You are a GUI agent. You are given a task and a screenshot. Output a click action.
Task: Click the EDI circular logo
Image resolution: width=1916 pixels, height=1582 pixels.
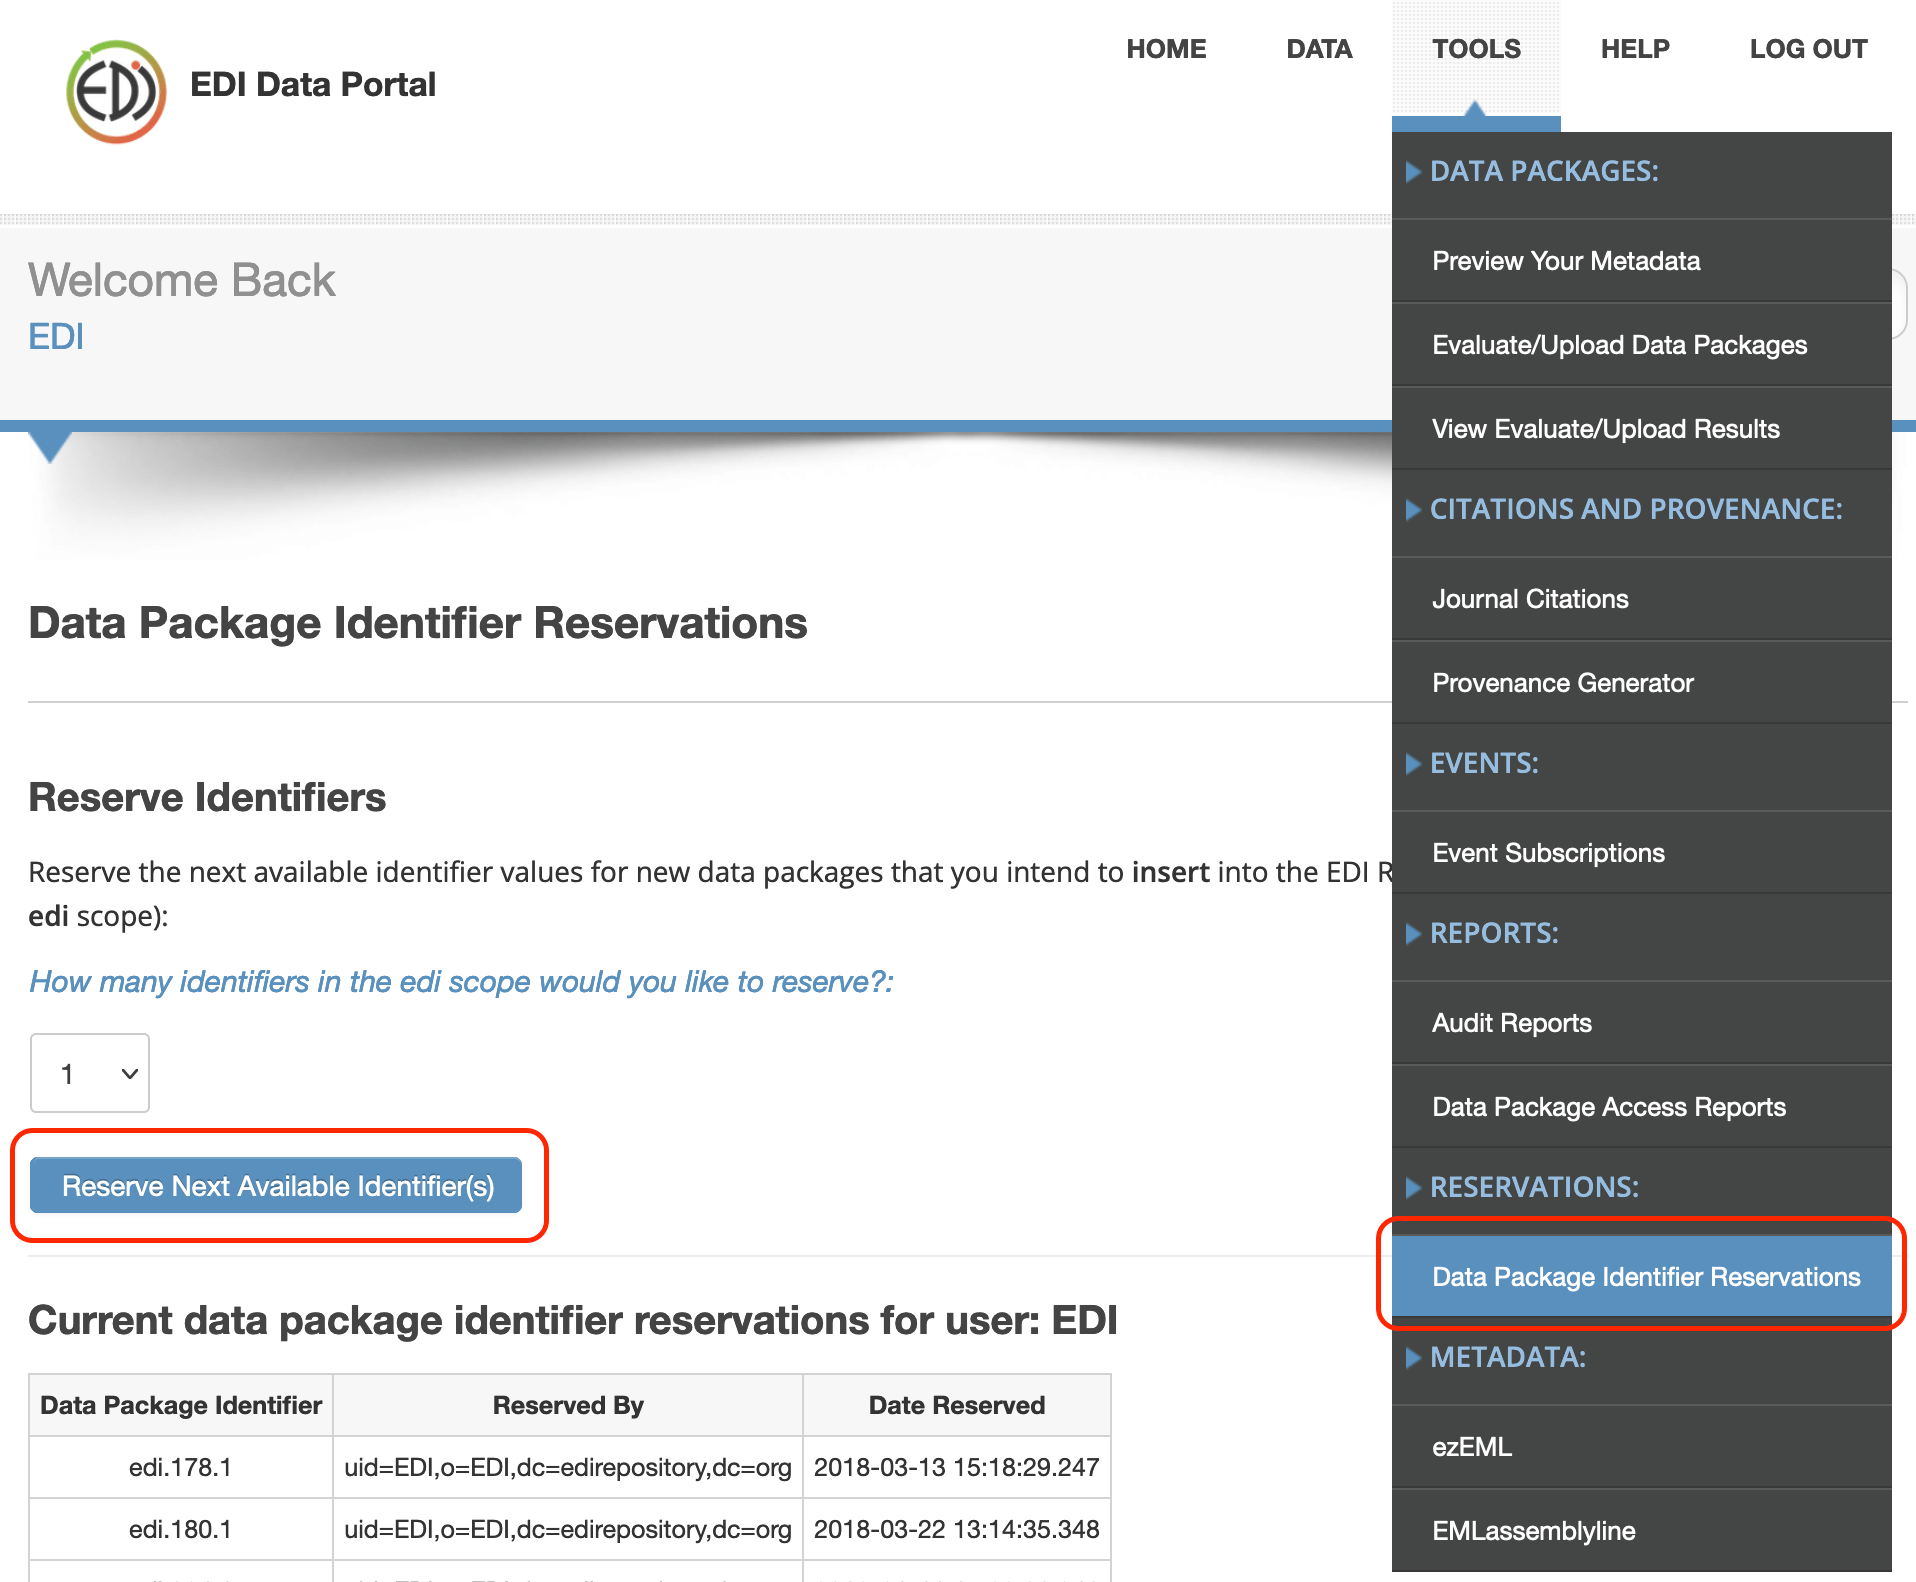(x=116, y=91)
